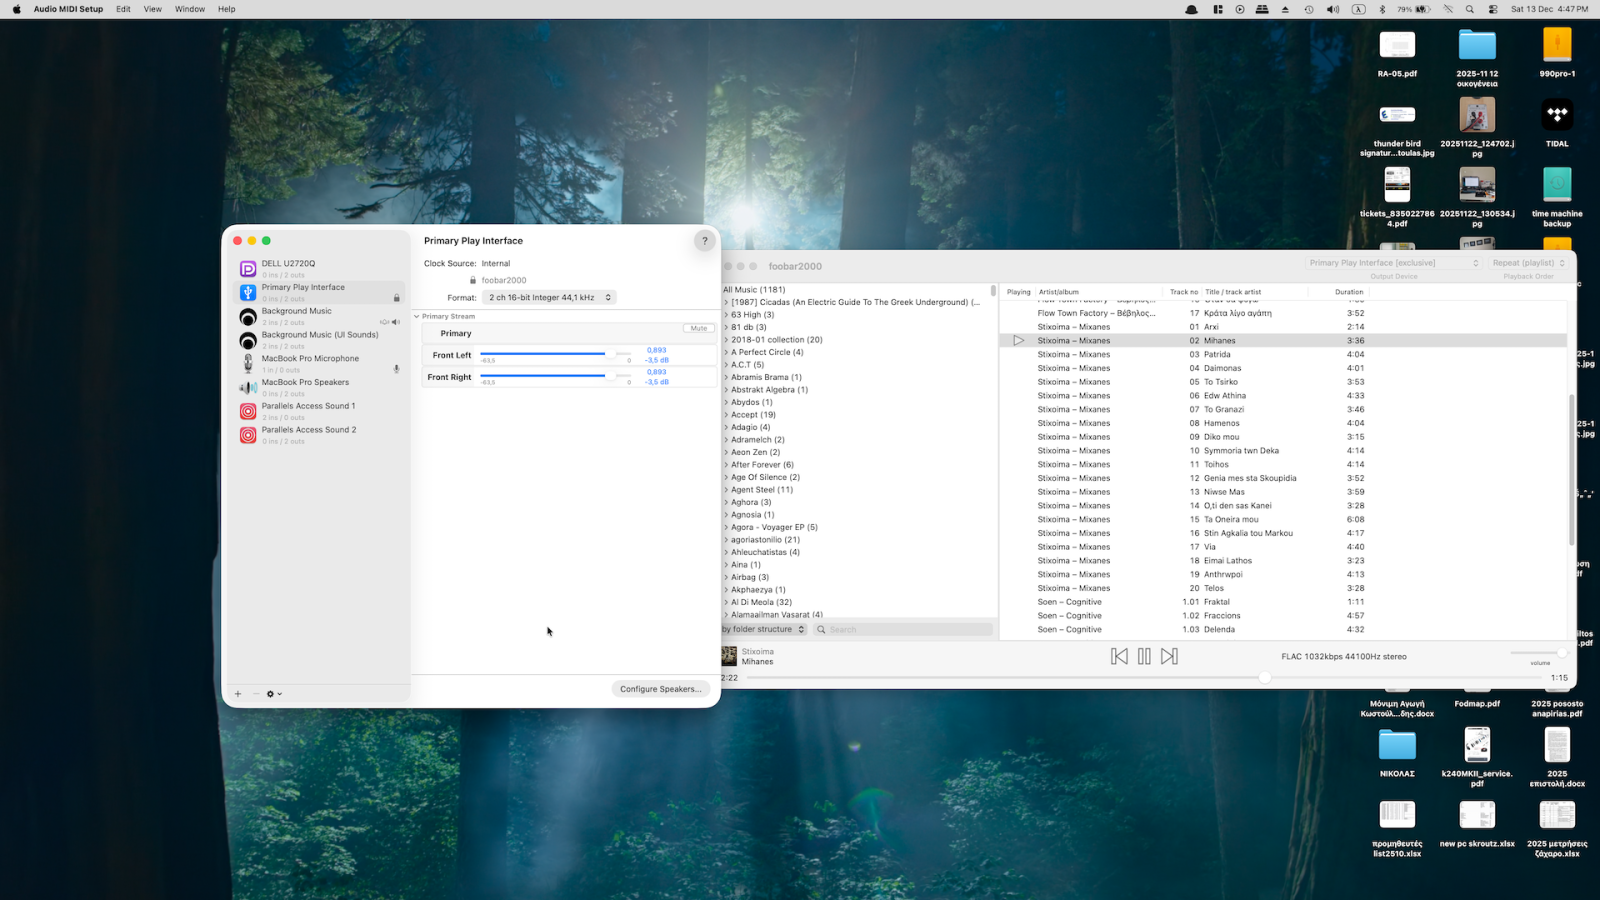The image size is (1600, 900).
Task: Add a new audio device with plus button
Action: pyautogui.click(x=237, y=693)
